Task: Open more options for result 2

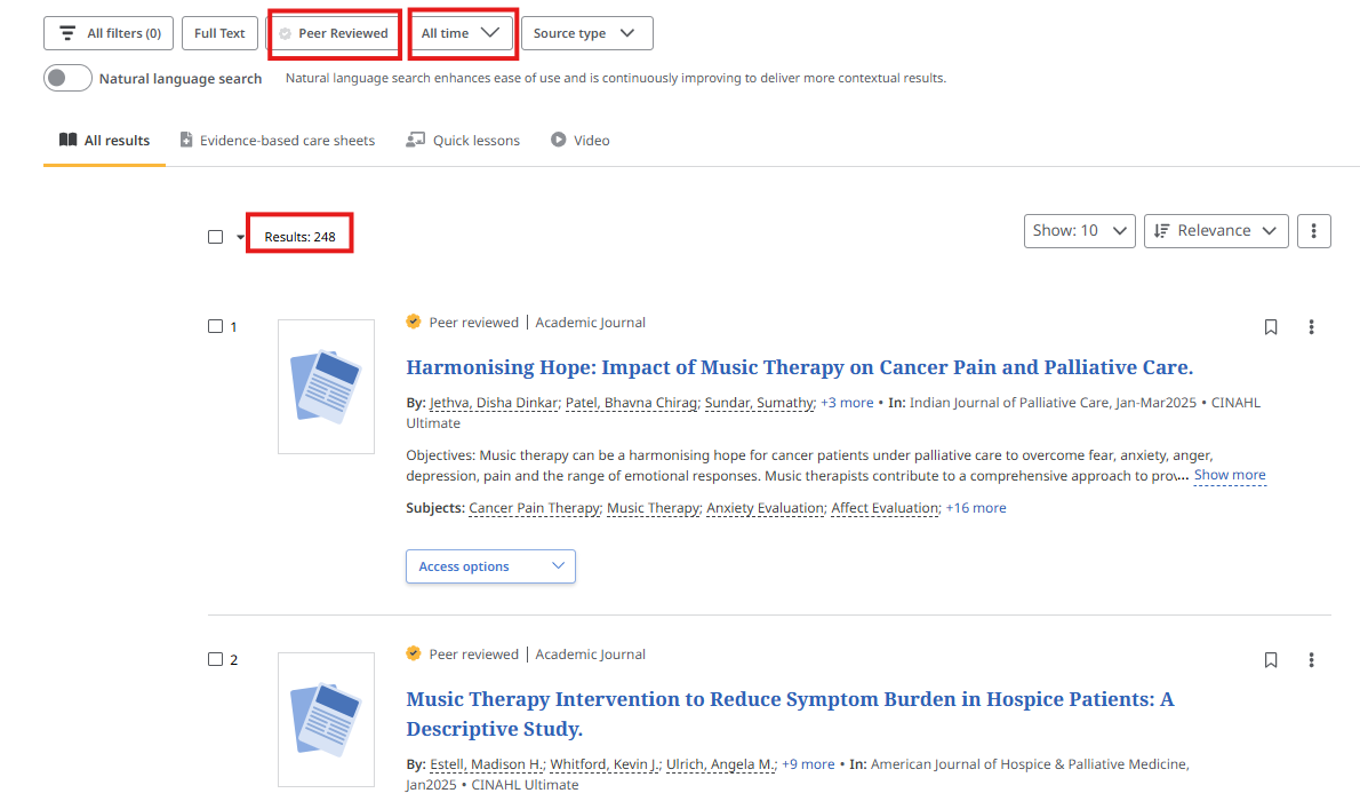Action: click(1311, 660)
